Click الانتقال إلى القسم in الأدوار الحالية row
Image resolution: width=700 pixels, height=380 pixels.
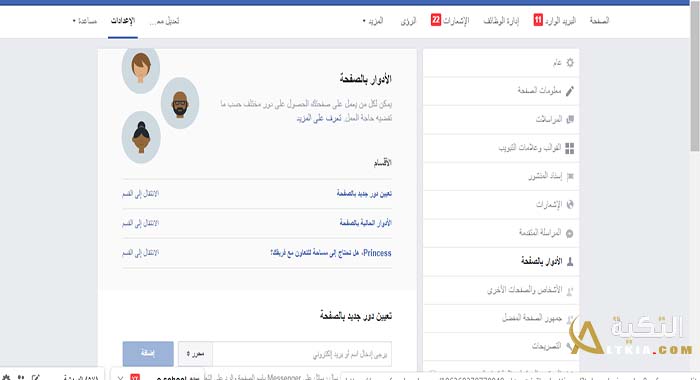pos(140,223)
